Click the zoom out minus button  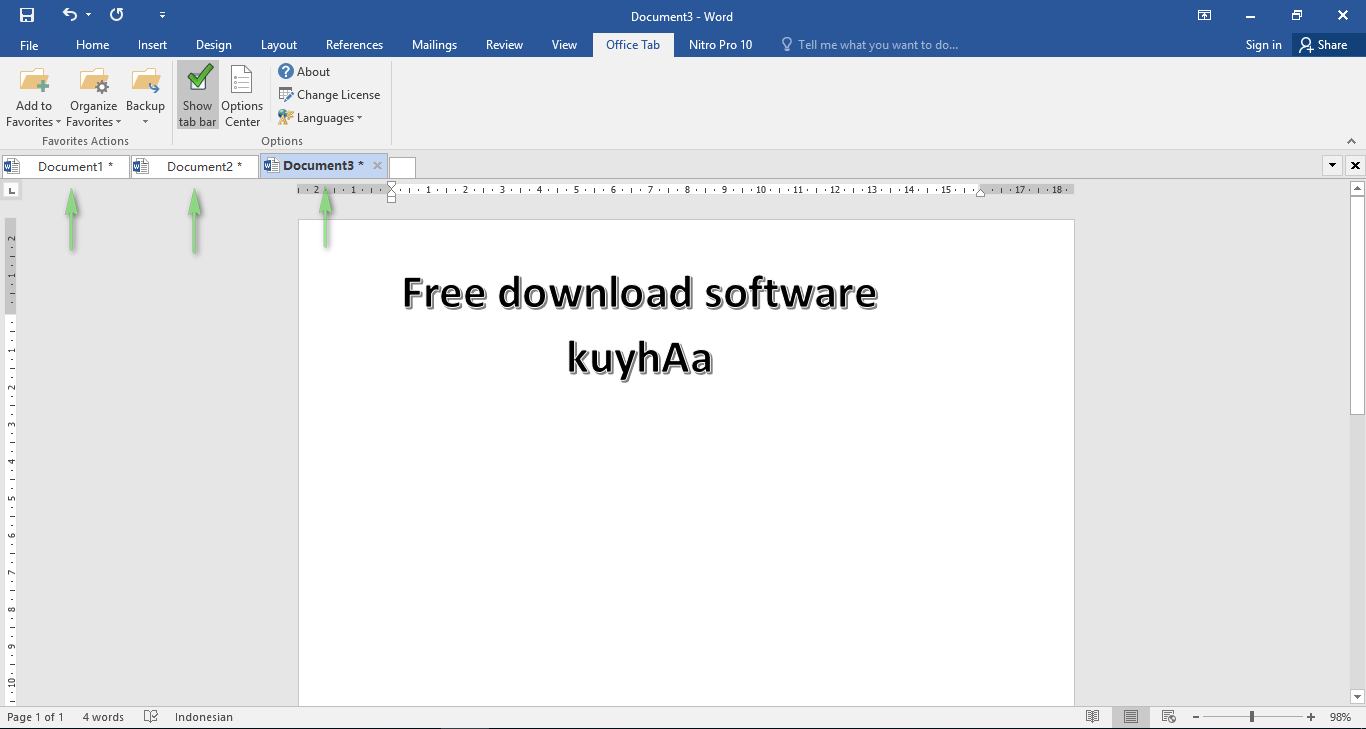[1196, 717]
